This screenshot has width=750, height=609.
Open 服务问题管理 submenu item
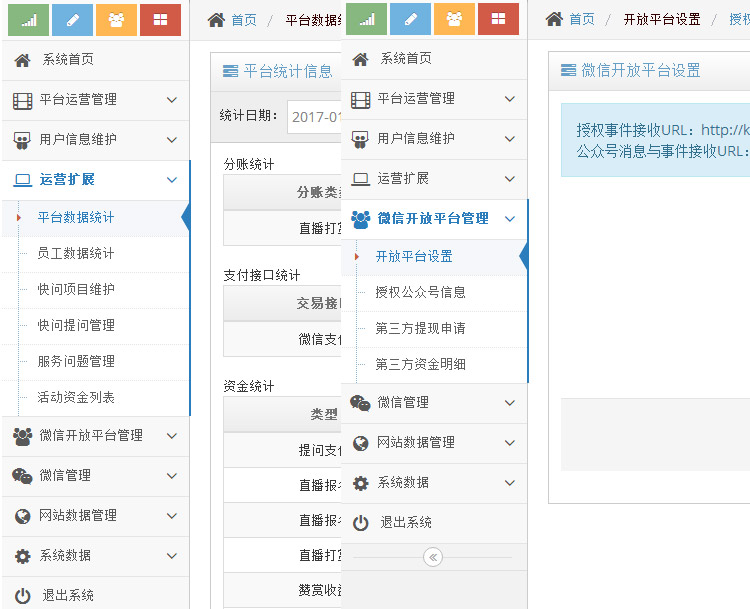point(96,362)
